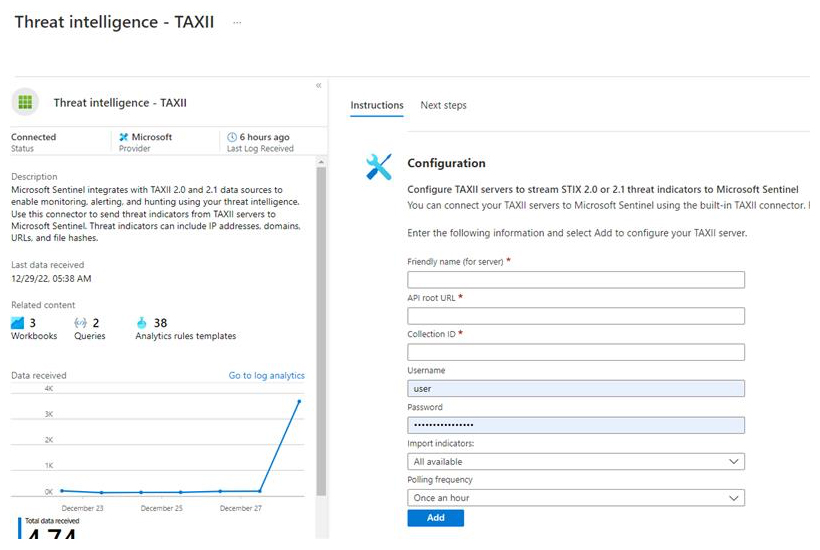820x550 pixels.
Task: Click the Microsoft provider name
Action: point(152,137)
